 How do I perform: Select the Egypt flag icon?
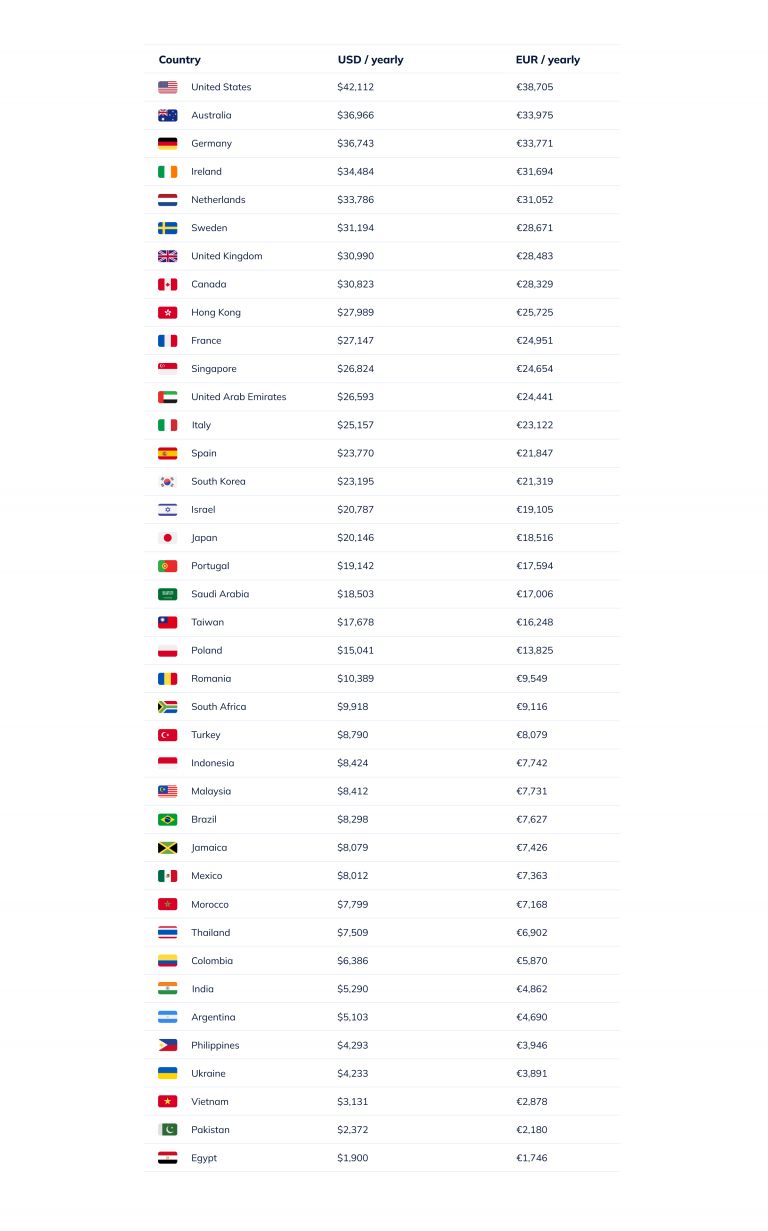click(x=167, y=1158)
